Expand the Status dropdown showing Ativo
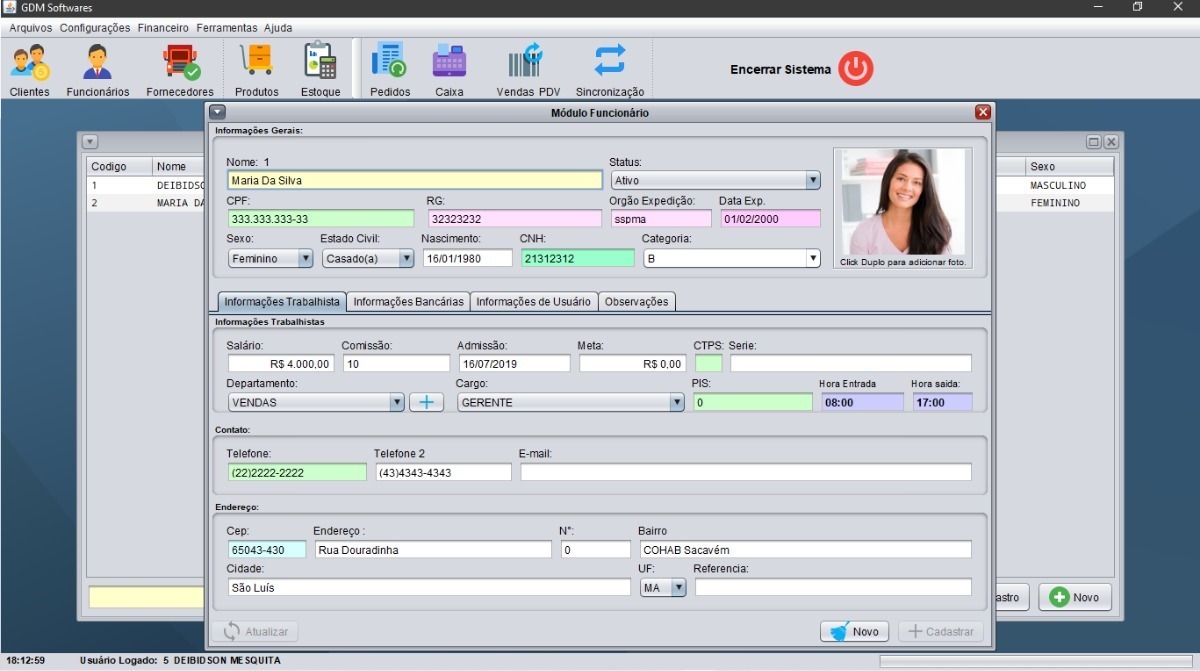Screen dimensions: 1200x671 pyautogui.click(x=715, y=181)
